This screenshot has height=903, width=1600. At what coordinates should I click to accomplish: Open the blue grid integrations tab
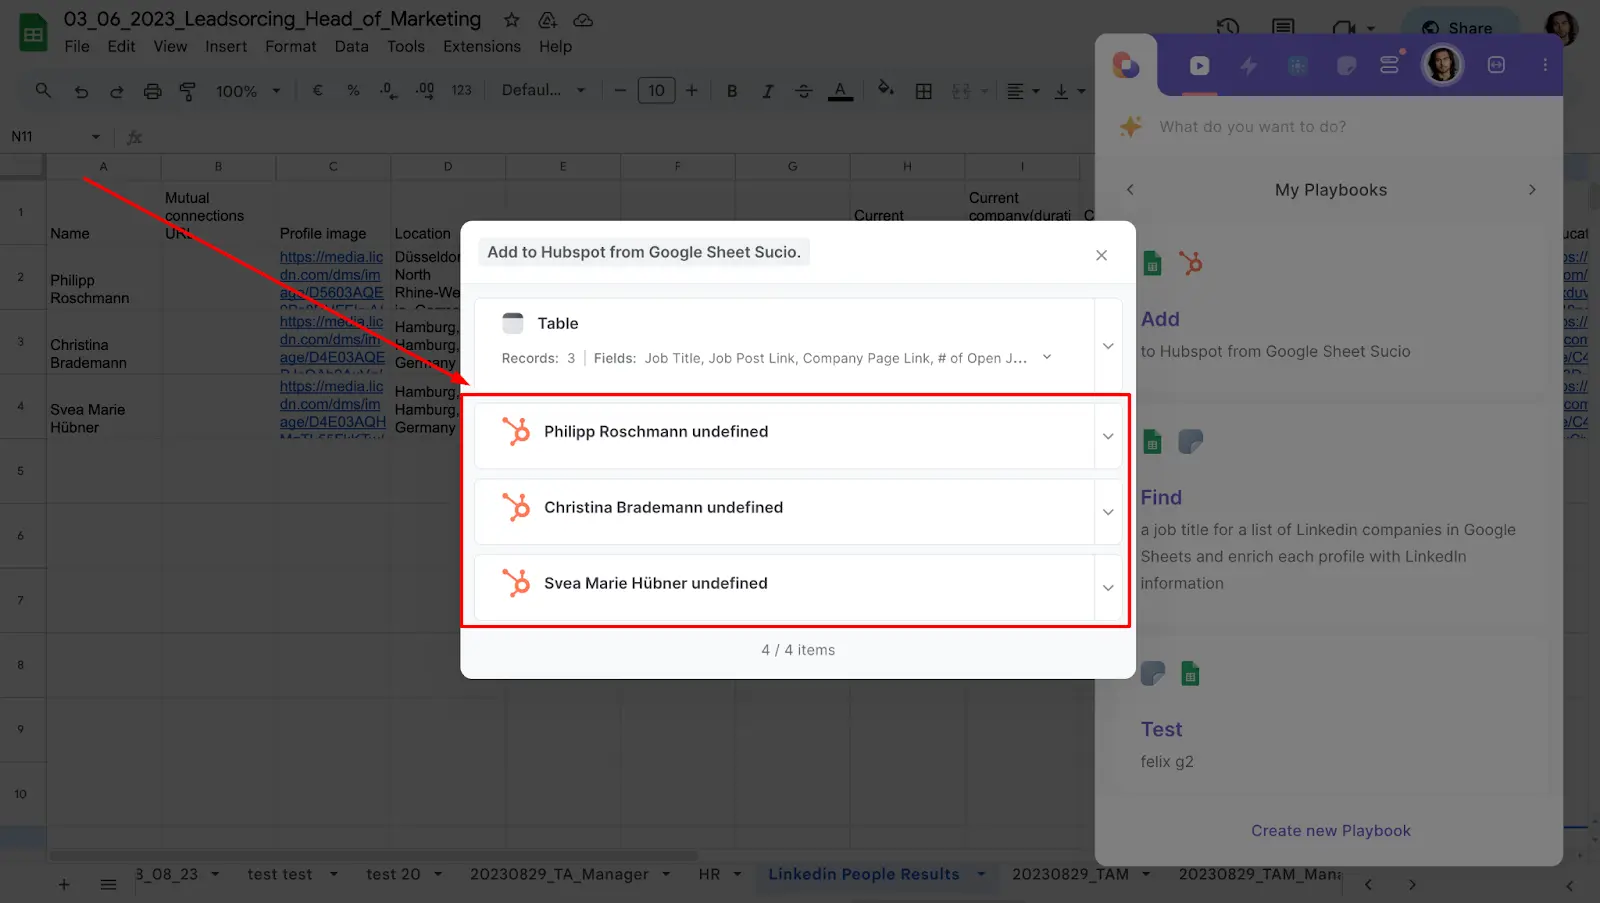click(x=1297, y=66)
